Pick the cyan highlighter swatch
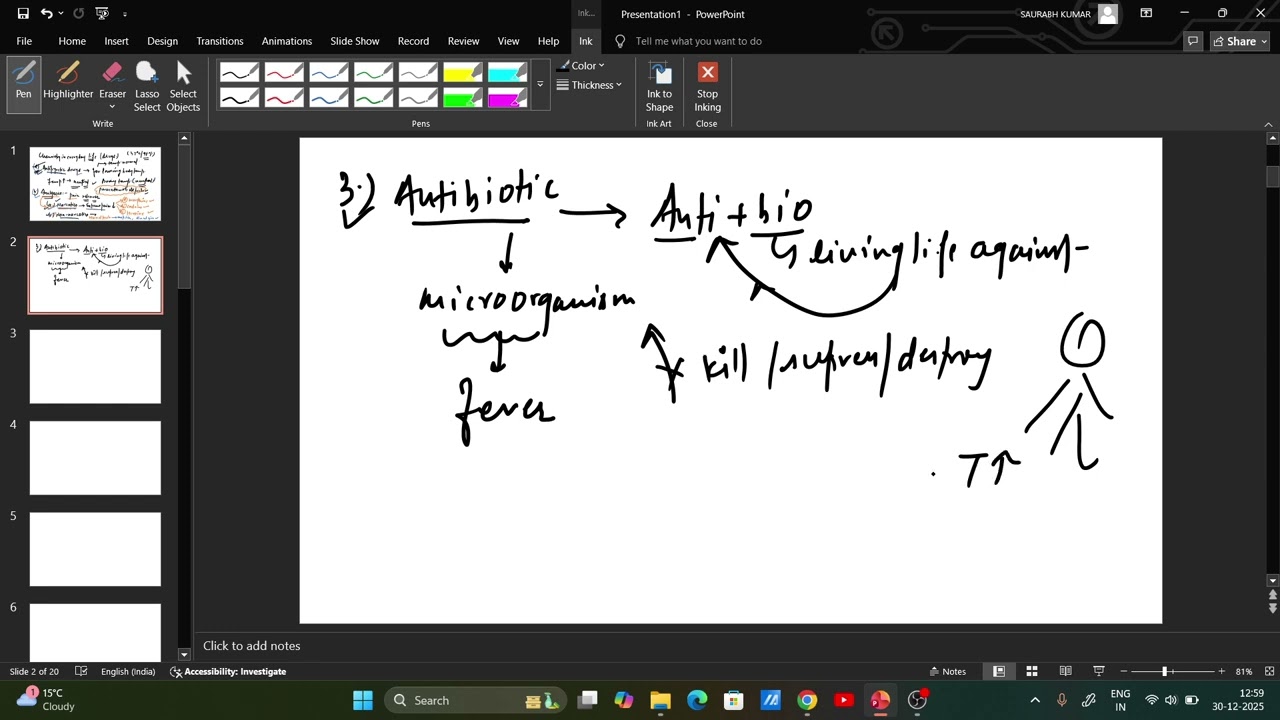This screenshot has width=1280, height=720. coord(508,72)
